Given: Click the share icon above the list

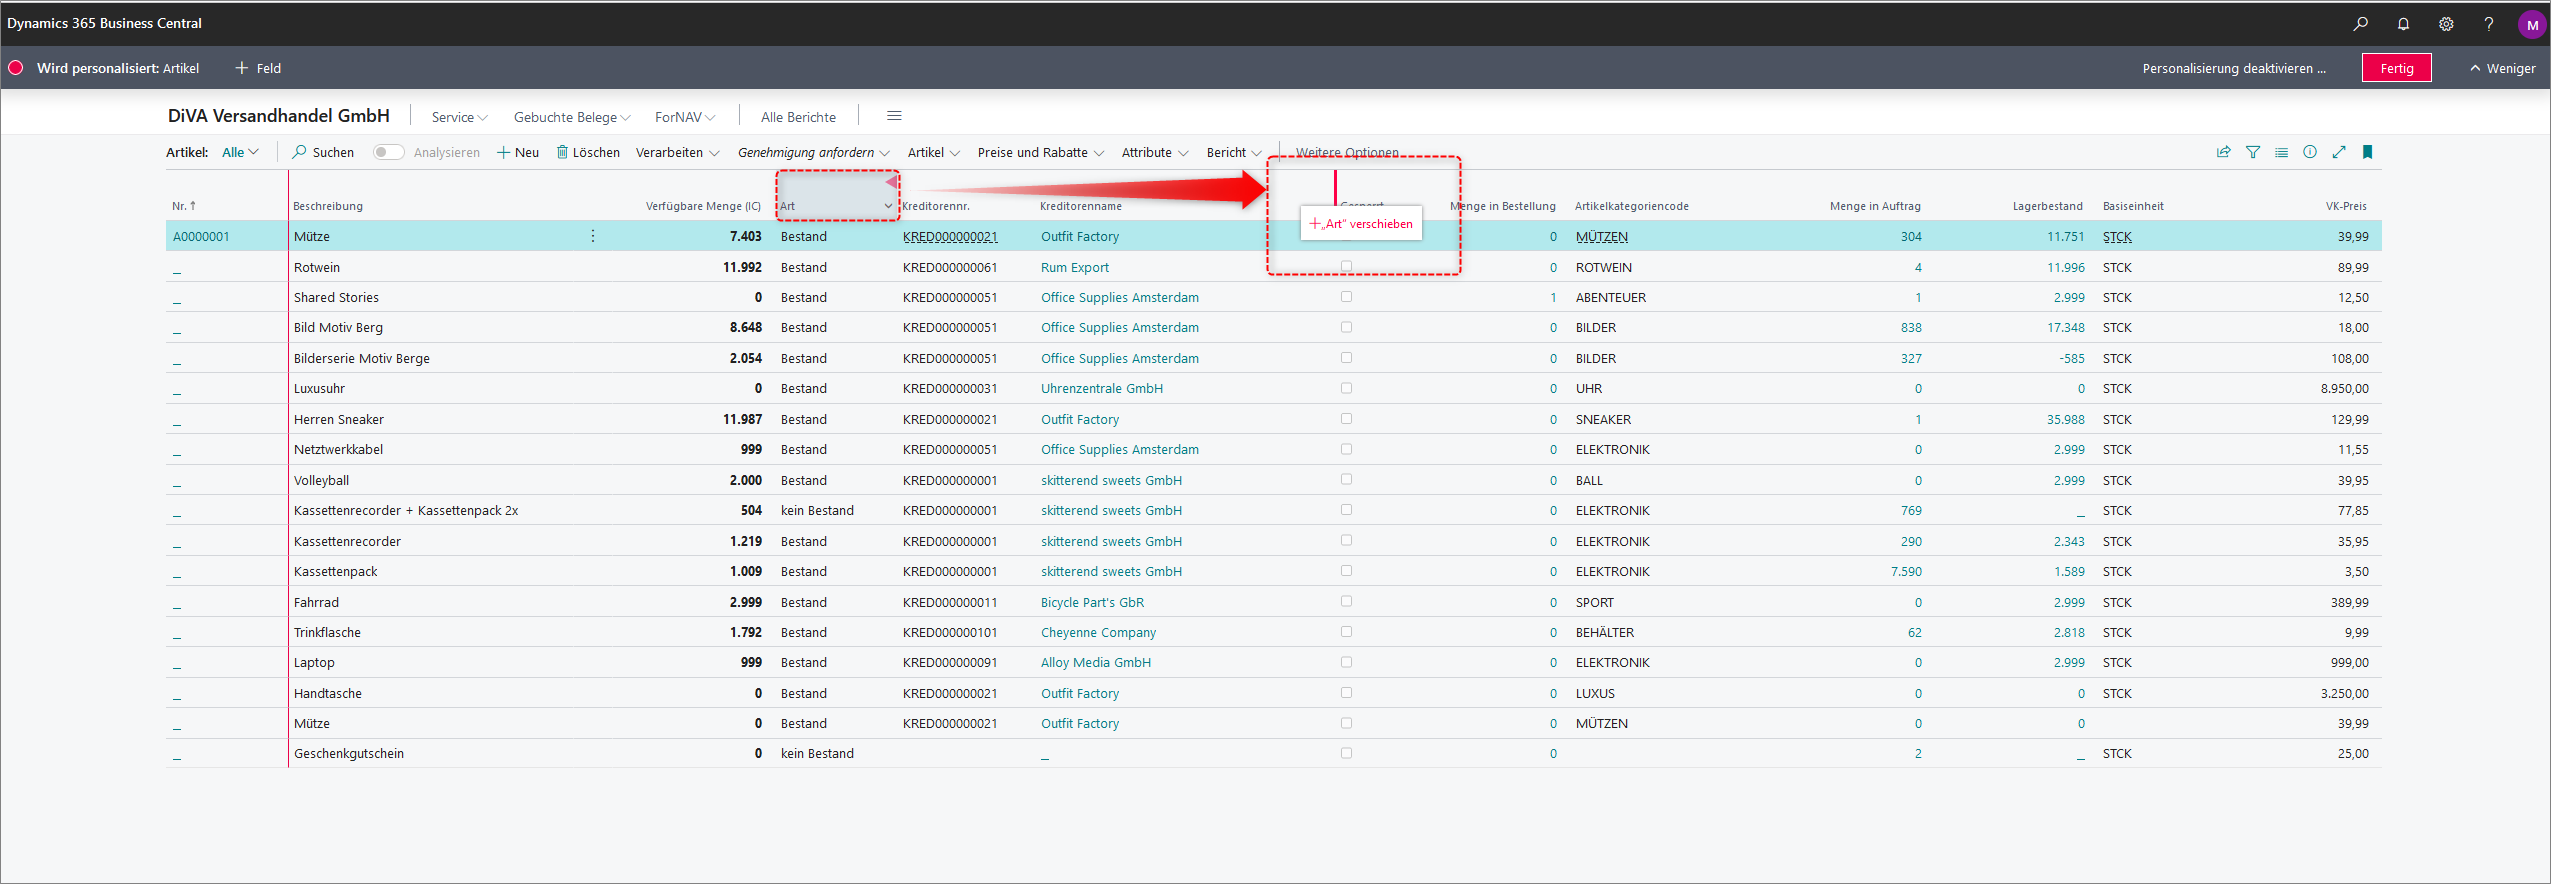Looking at the screenshot, I should tap(2224, 152).
